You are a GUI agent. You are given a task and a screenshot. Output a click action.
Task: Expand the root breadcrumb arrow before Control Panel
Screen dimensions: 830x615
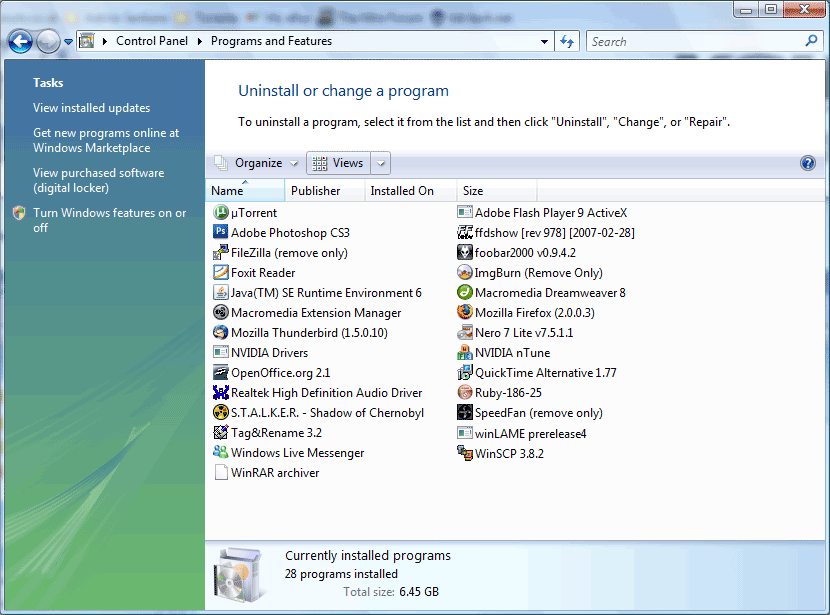[x=105, y=41]
